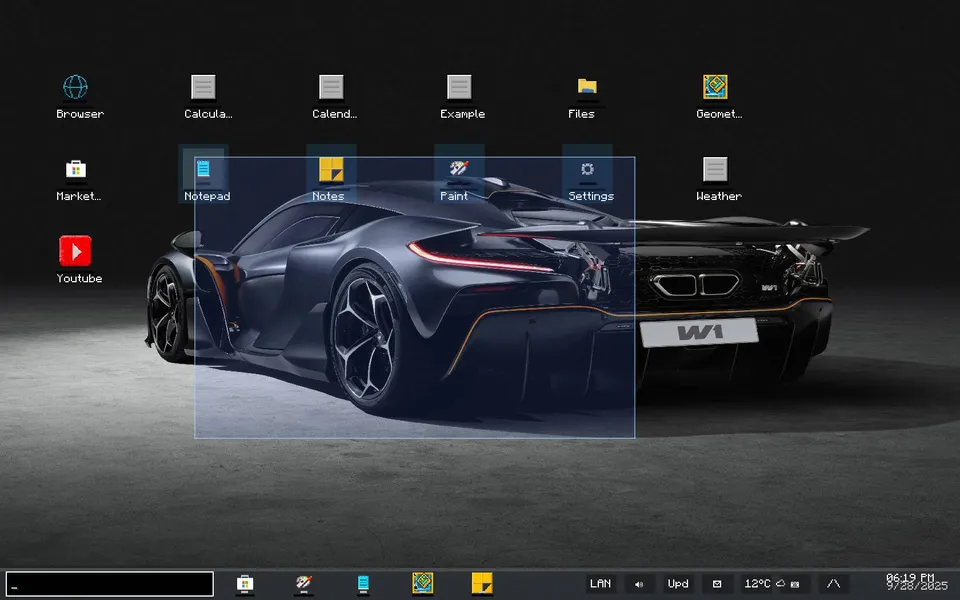Viewport: 960px width, 600px height.
Task: Open the Calendar desktop shortcut
Action: click(331, 87)
